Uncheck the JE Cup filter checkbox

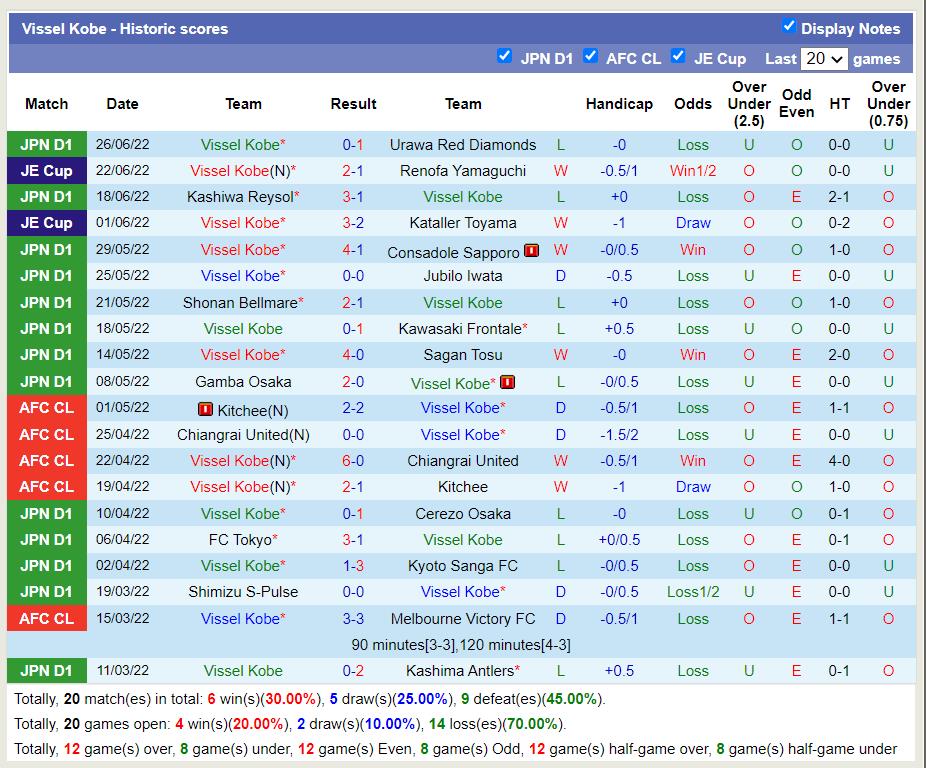(678, 56)
